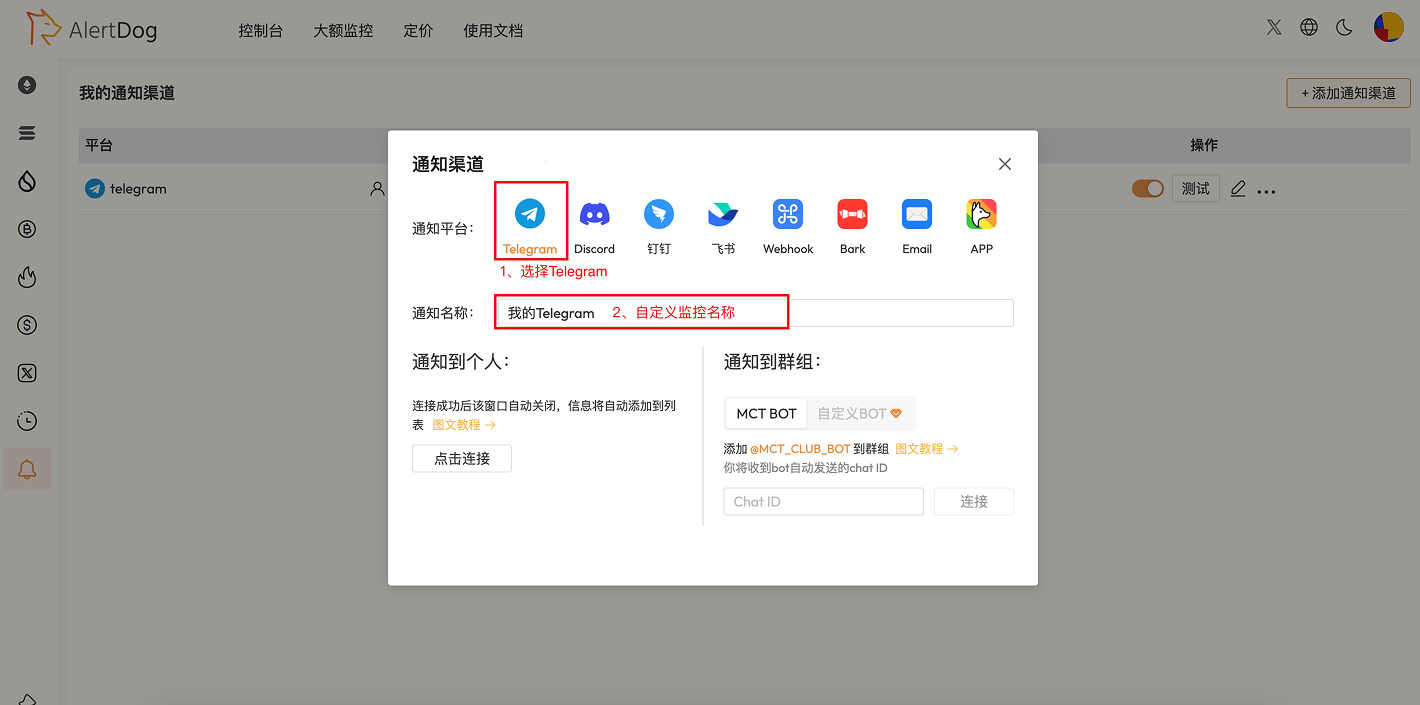
Task: Switch to dark mode with moon icon
Action: pyautogui.click(x=1343, y=27)
